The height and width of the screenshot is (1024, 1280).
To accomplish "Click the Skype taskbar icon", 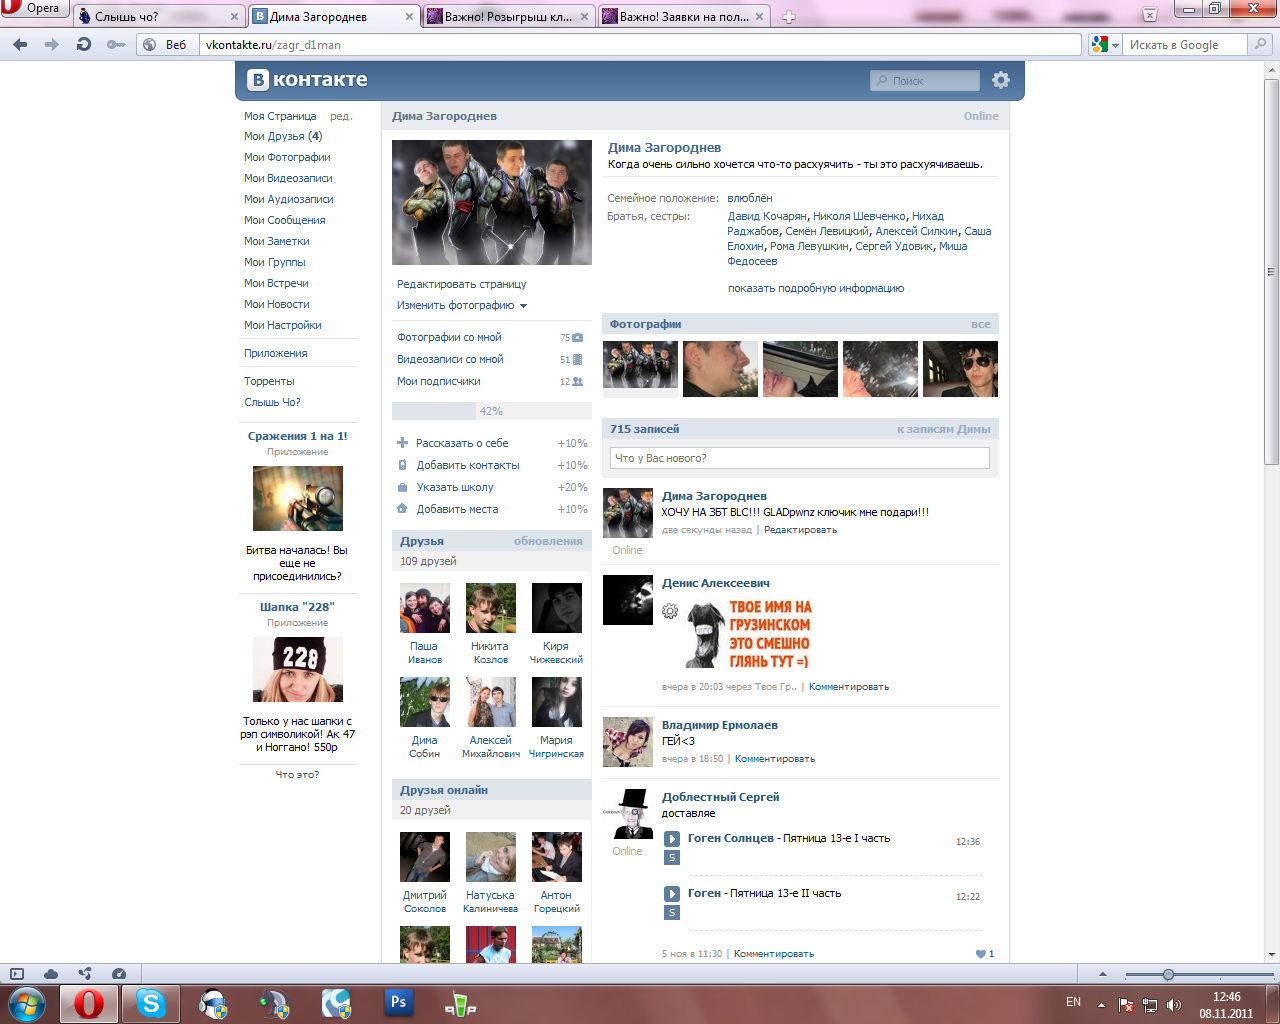I will point(151,1002).
